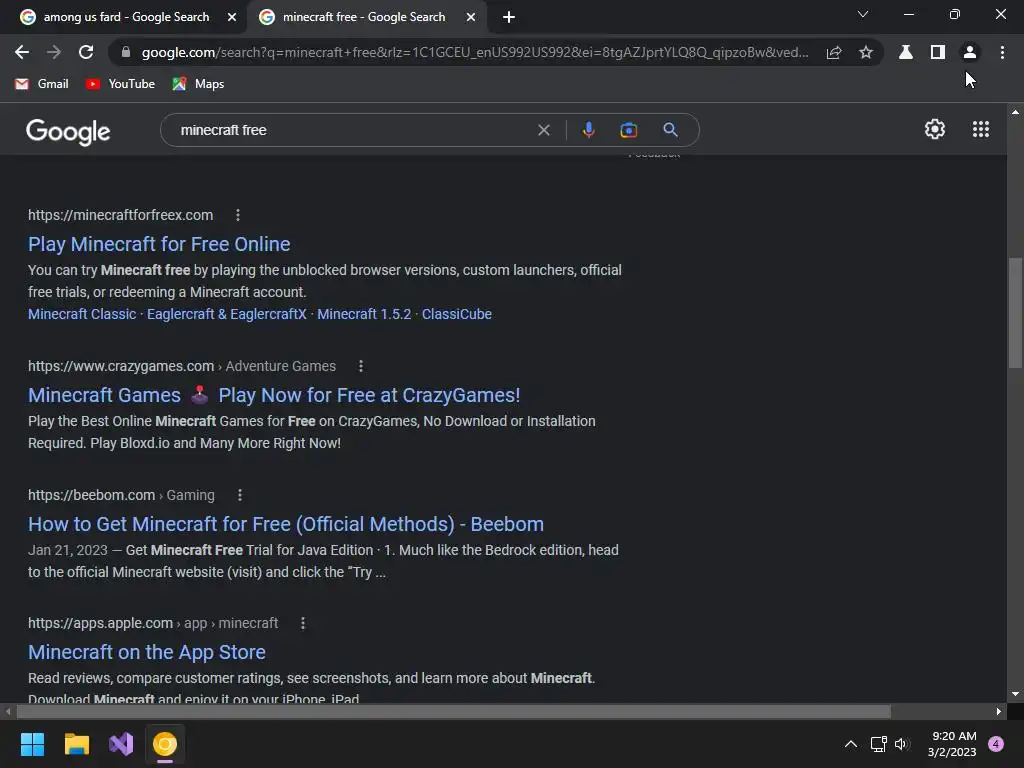This screenshot has height=768, width=1024.
Task: Open Minecraft 1.5.2 sitelink
Action: click(364, 314)
